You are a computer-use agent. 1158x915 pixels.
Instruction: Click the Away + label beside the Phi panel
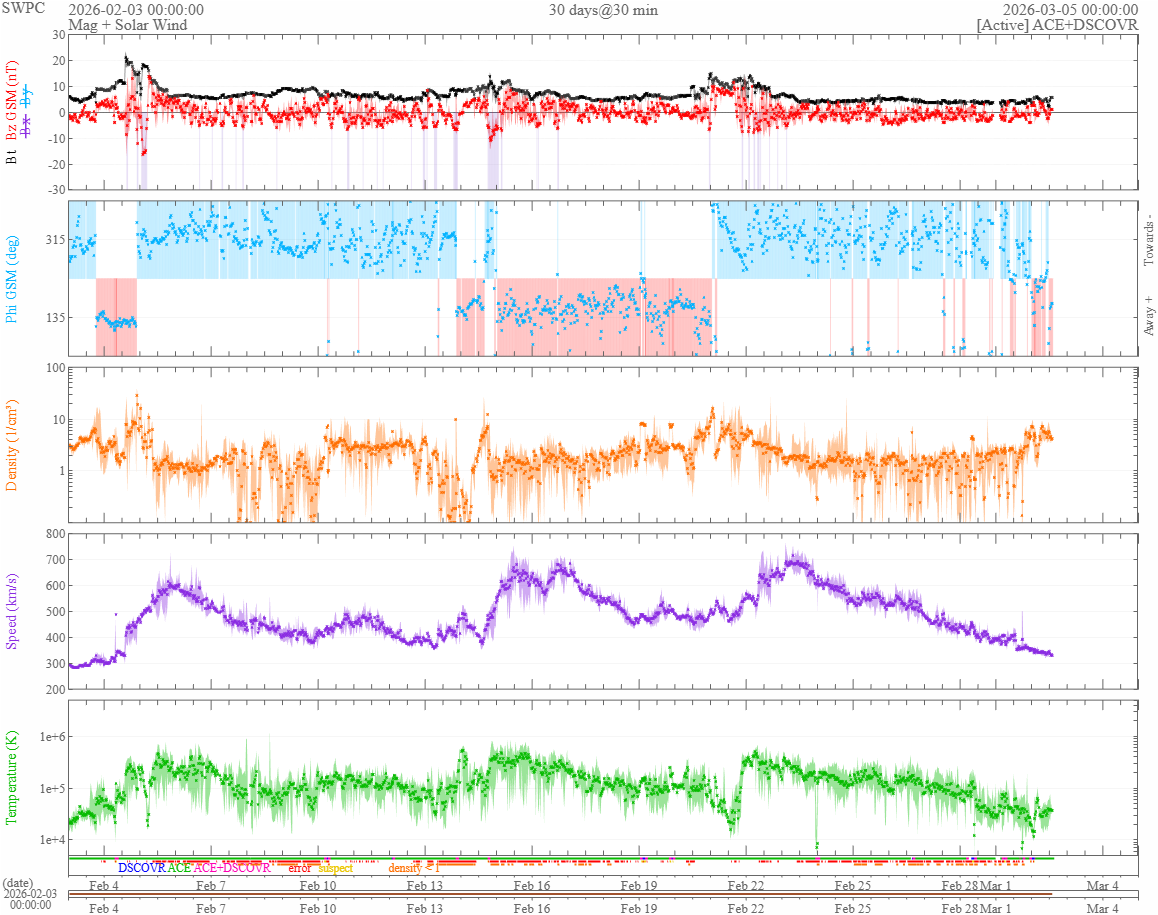(1148, 315)
